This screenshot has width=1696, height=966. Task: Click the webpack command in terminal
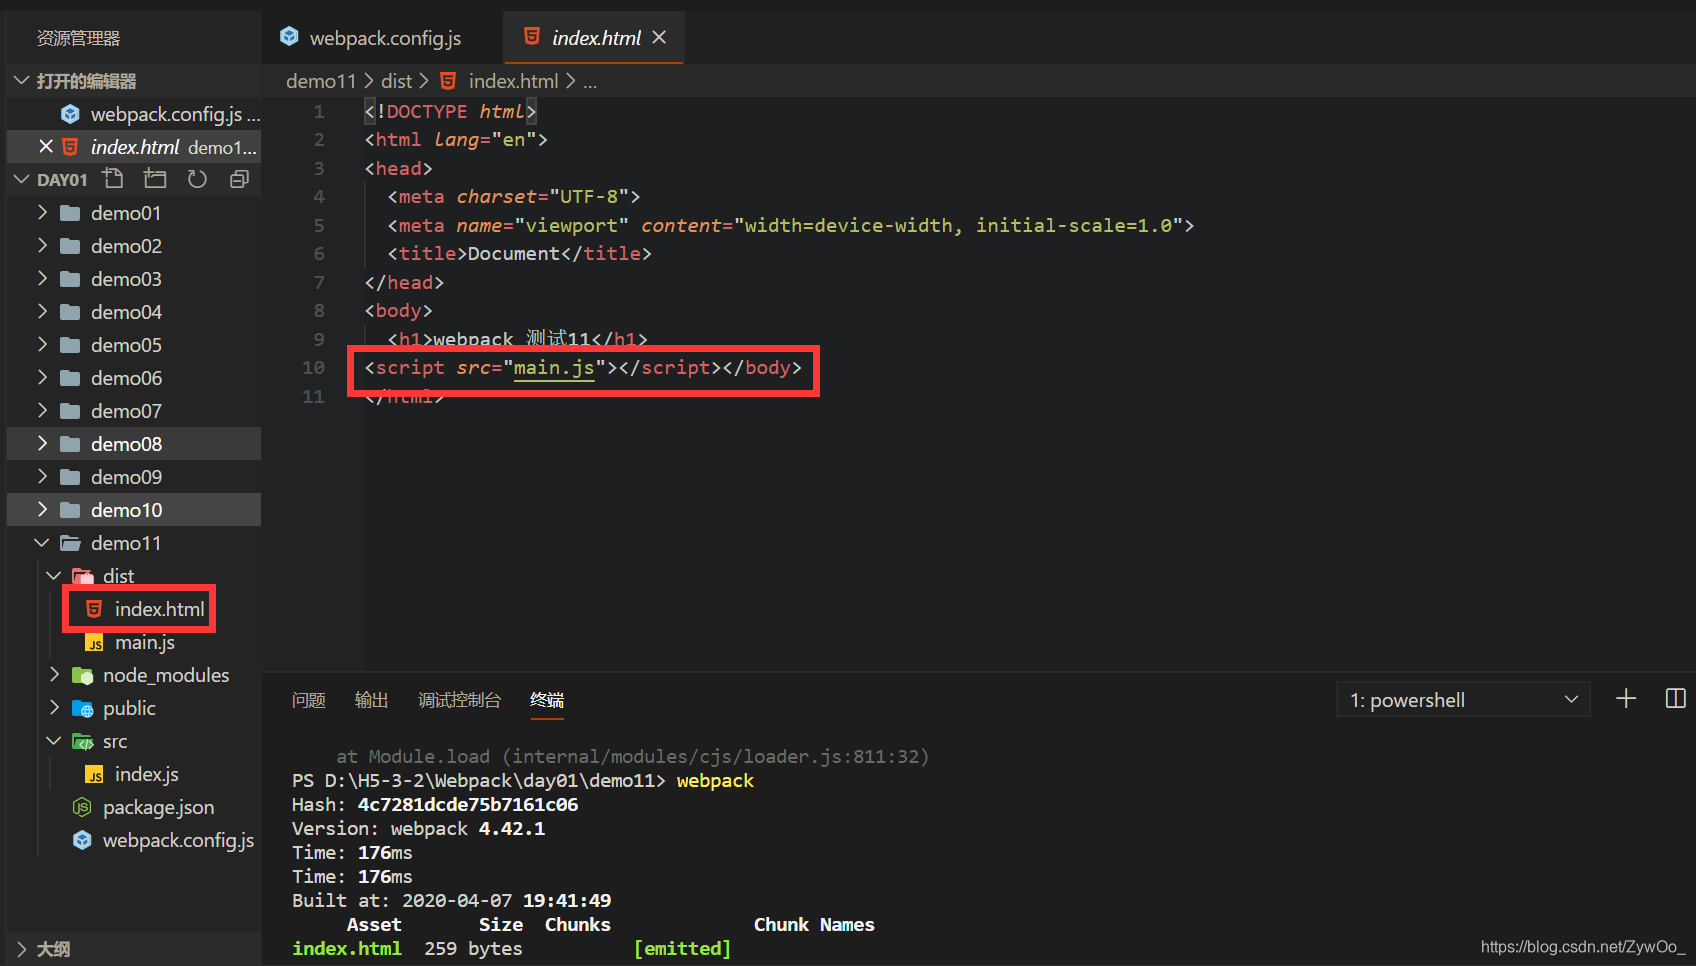(x=715, y=781)
